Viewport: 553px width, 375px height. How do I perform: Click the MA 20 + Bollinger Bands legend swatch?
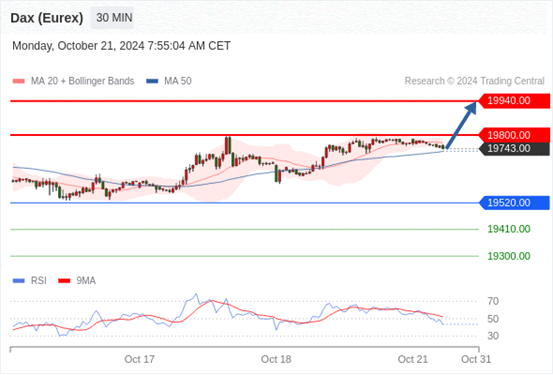[19, 81]
